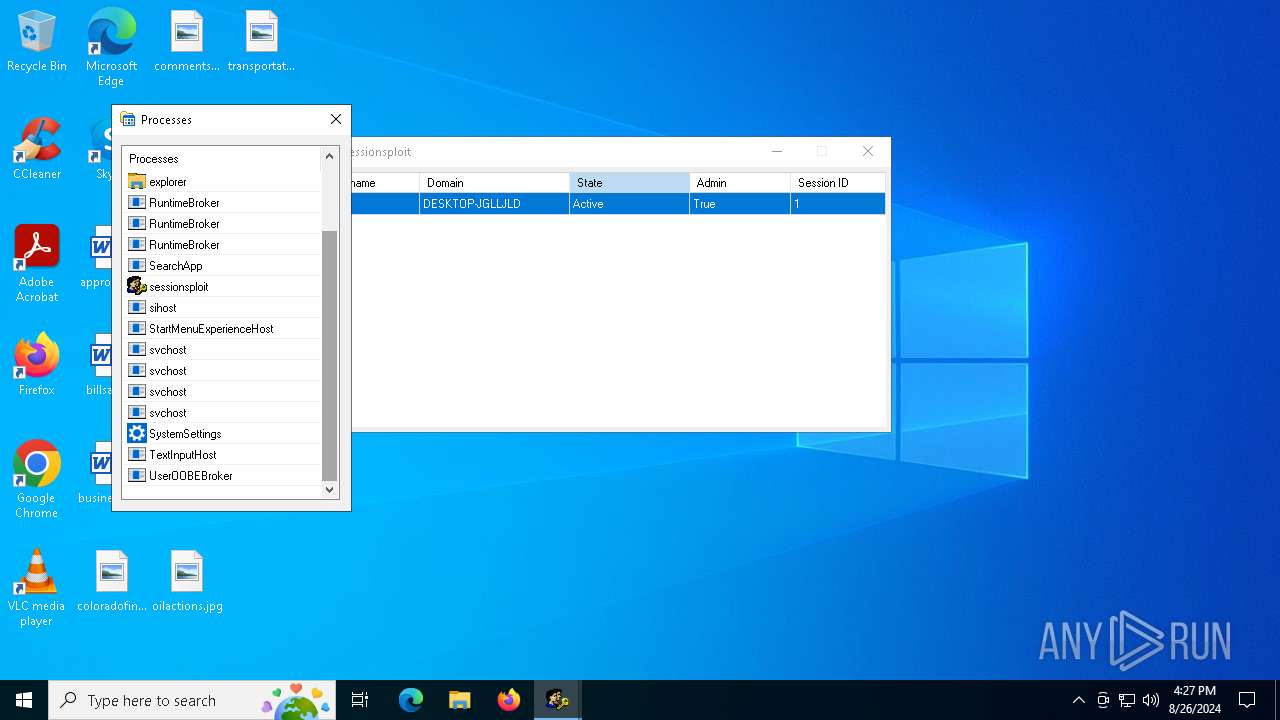Minimize the sessionsploit window
This screenshot has width=1280, height=720.
[777, 152]
